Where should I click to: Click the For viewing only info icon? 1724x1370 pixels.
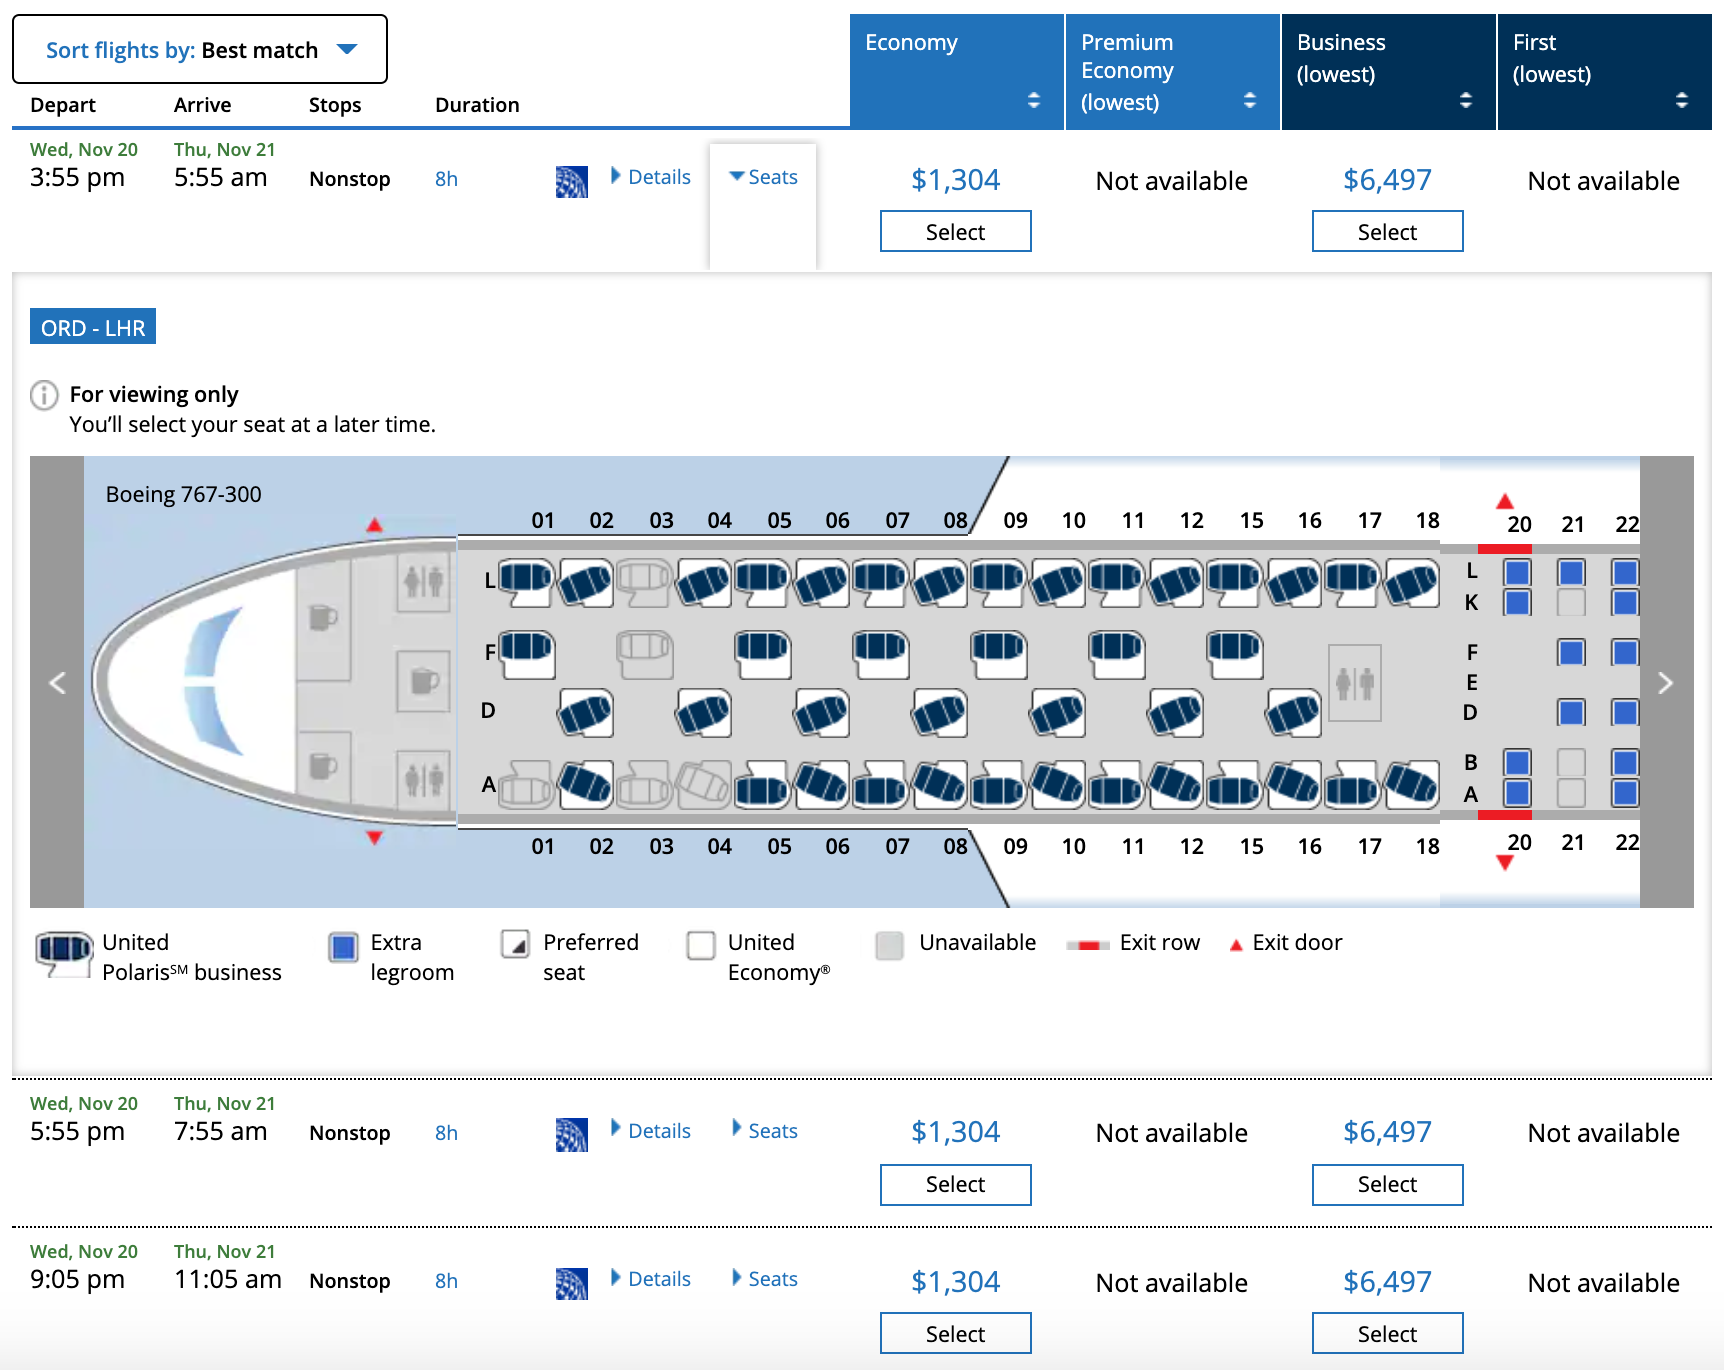tap(44, 395)
